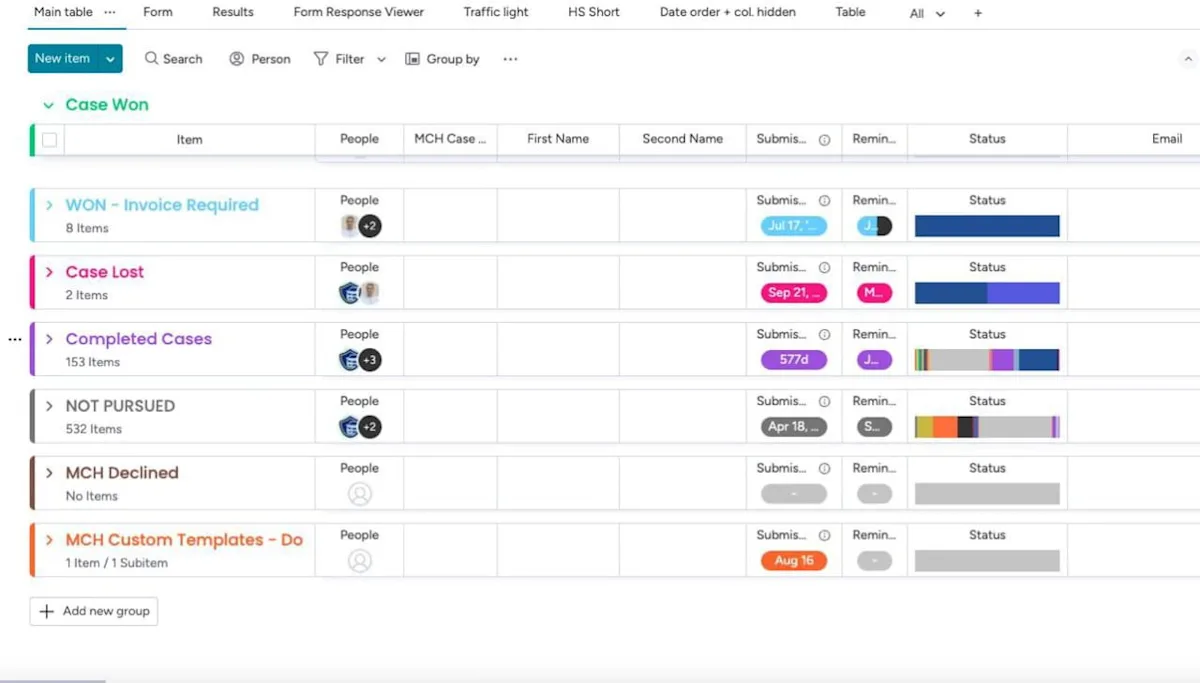Image resolution: width=1200 pixels, height=683 pixels.
Task: Click the Apr 18 submission date pill
Action: 794,427
